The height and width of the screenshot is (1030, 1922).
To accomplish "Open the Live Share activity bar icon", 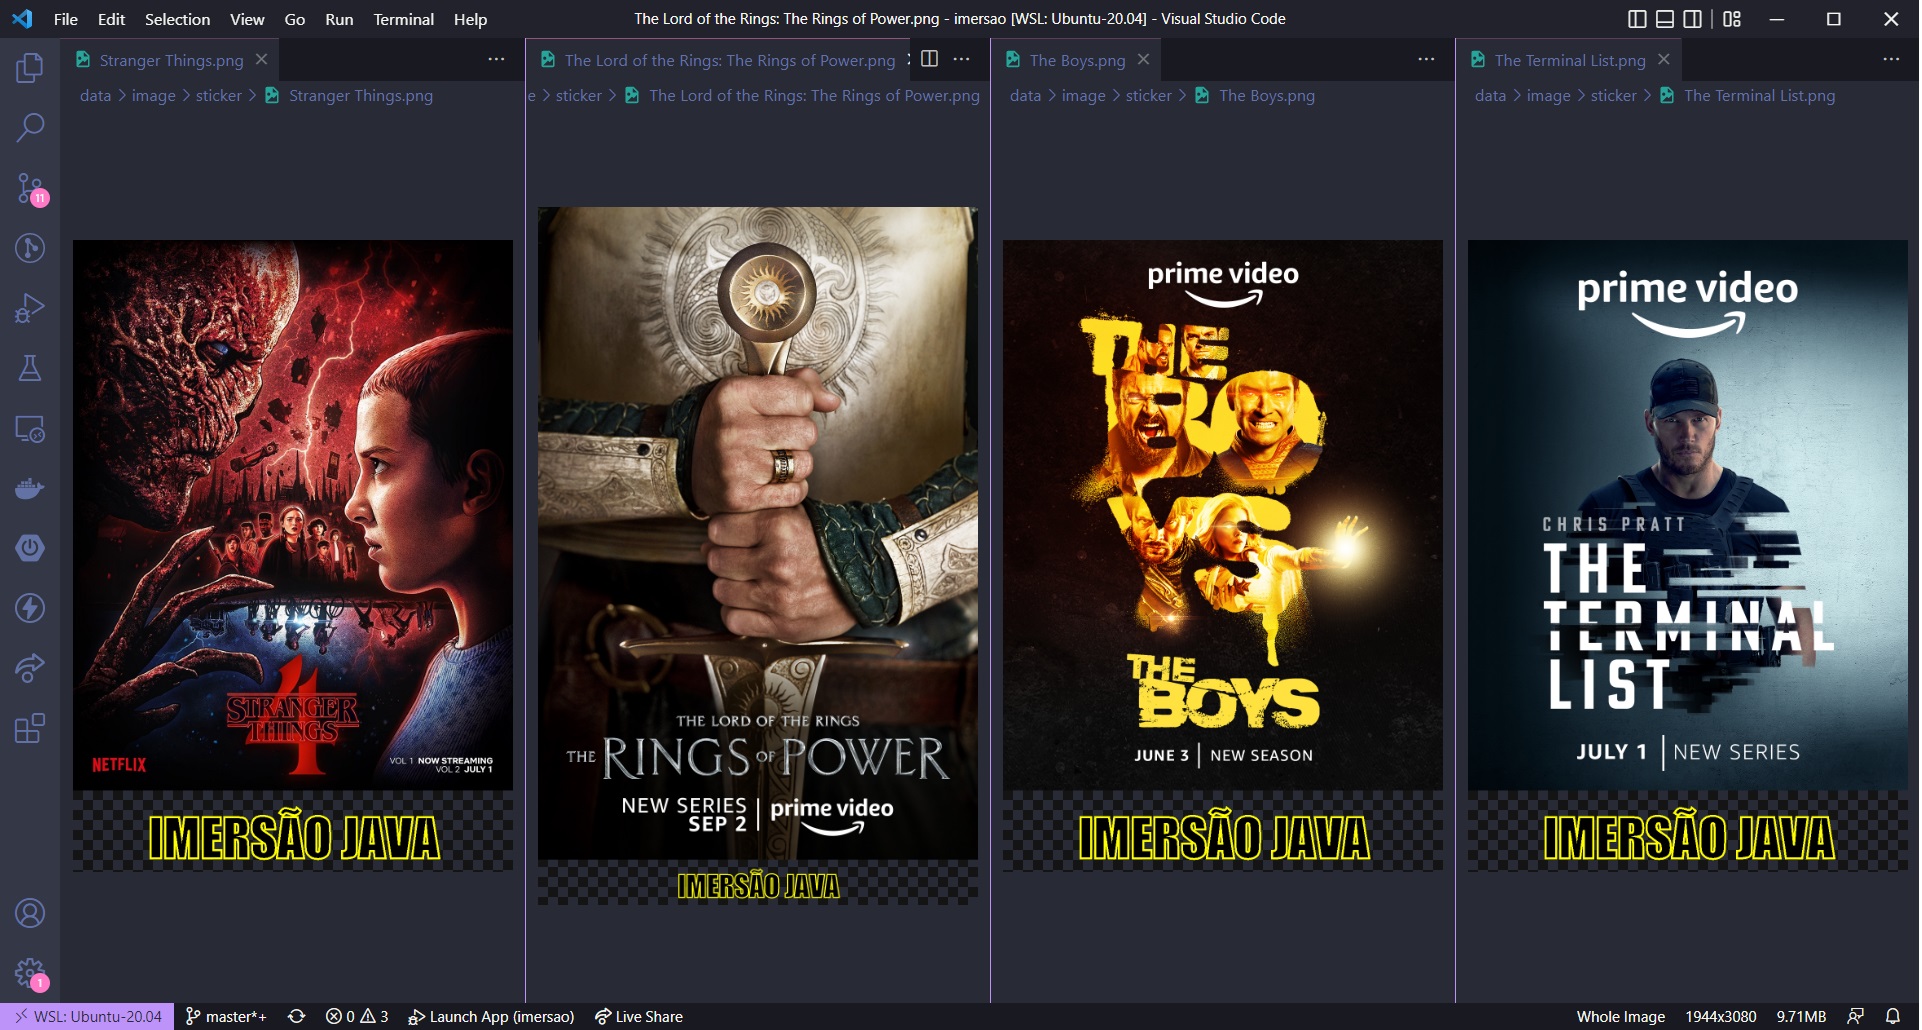I will pos(30,668).
